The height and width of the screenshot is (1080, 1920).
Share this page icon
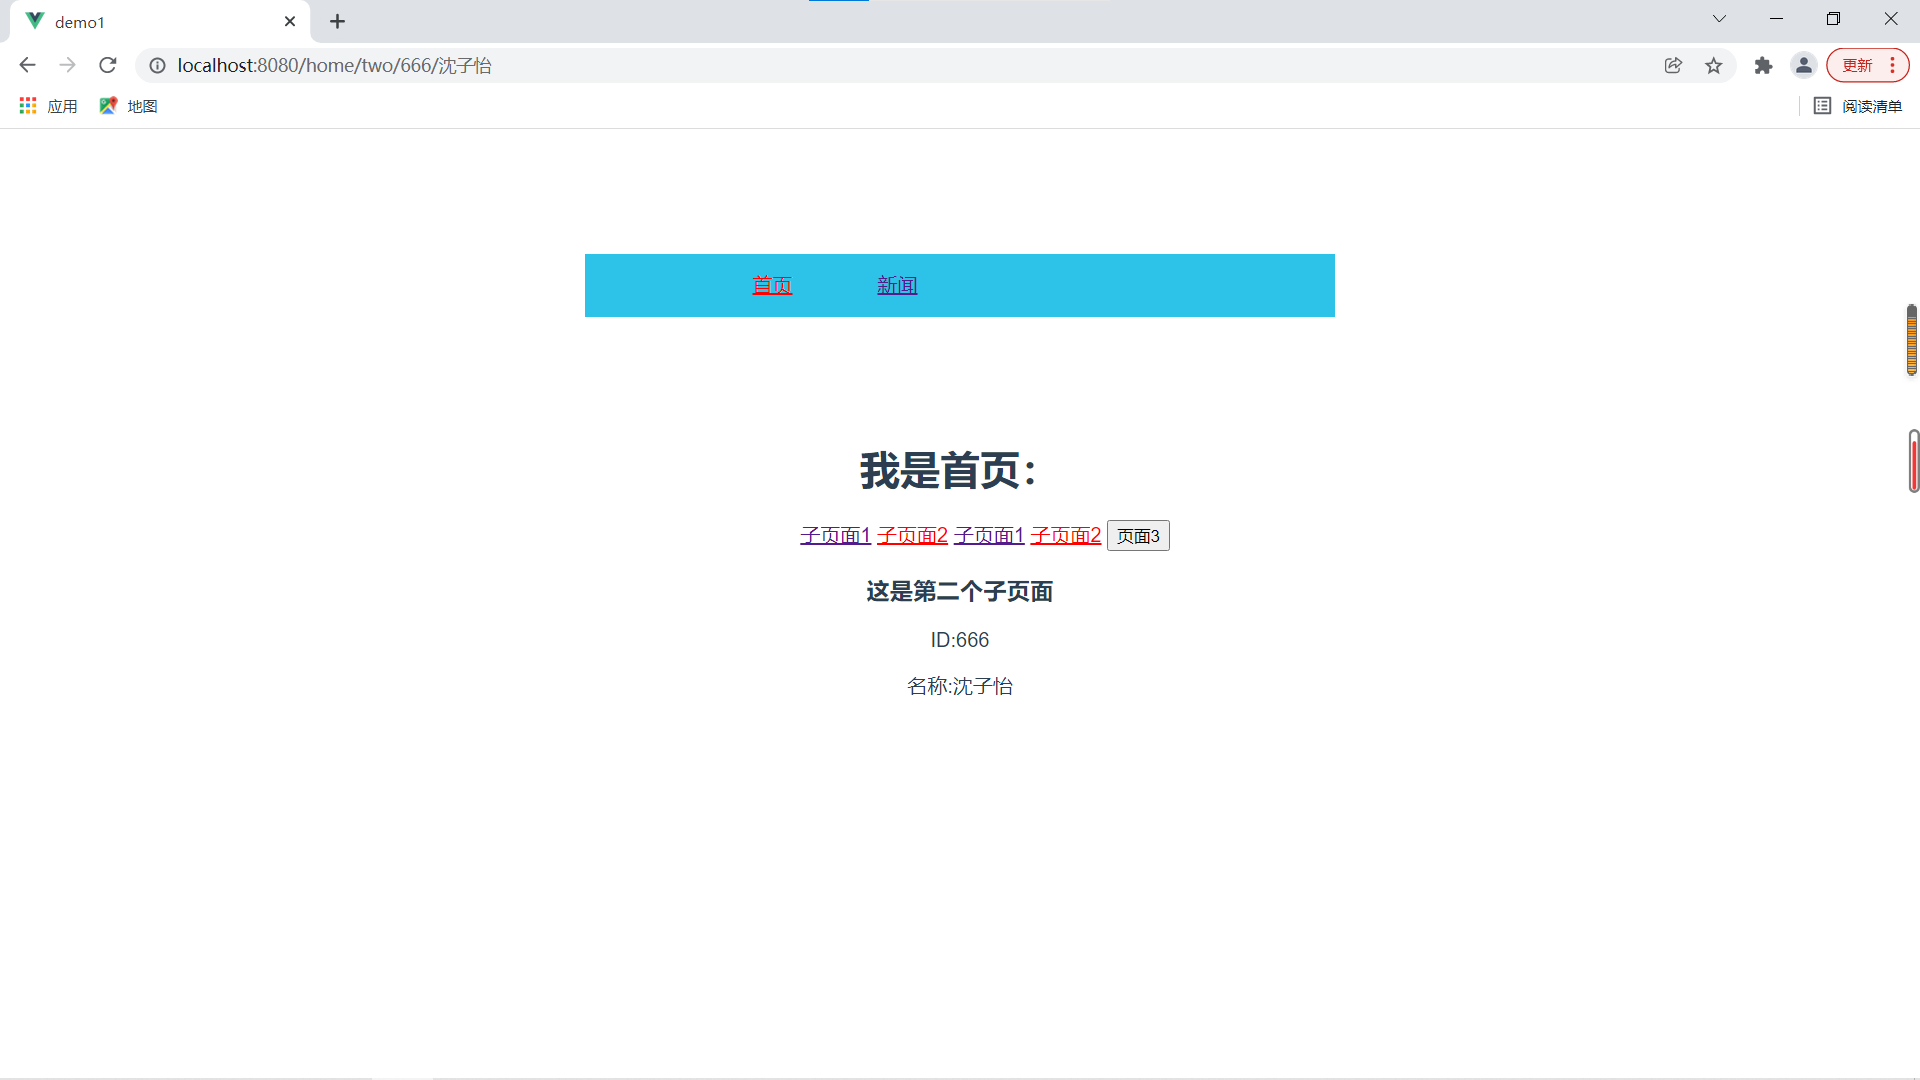1673,65
